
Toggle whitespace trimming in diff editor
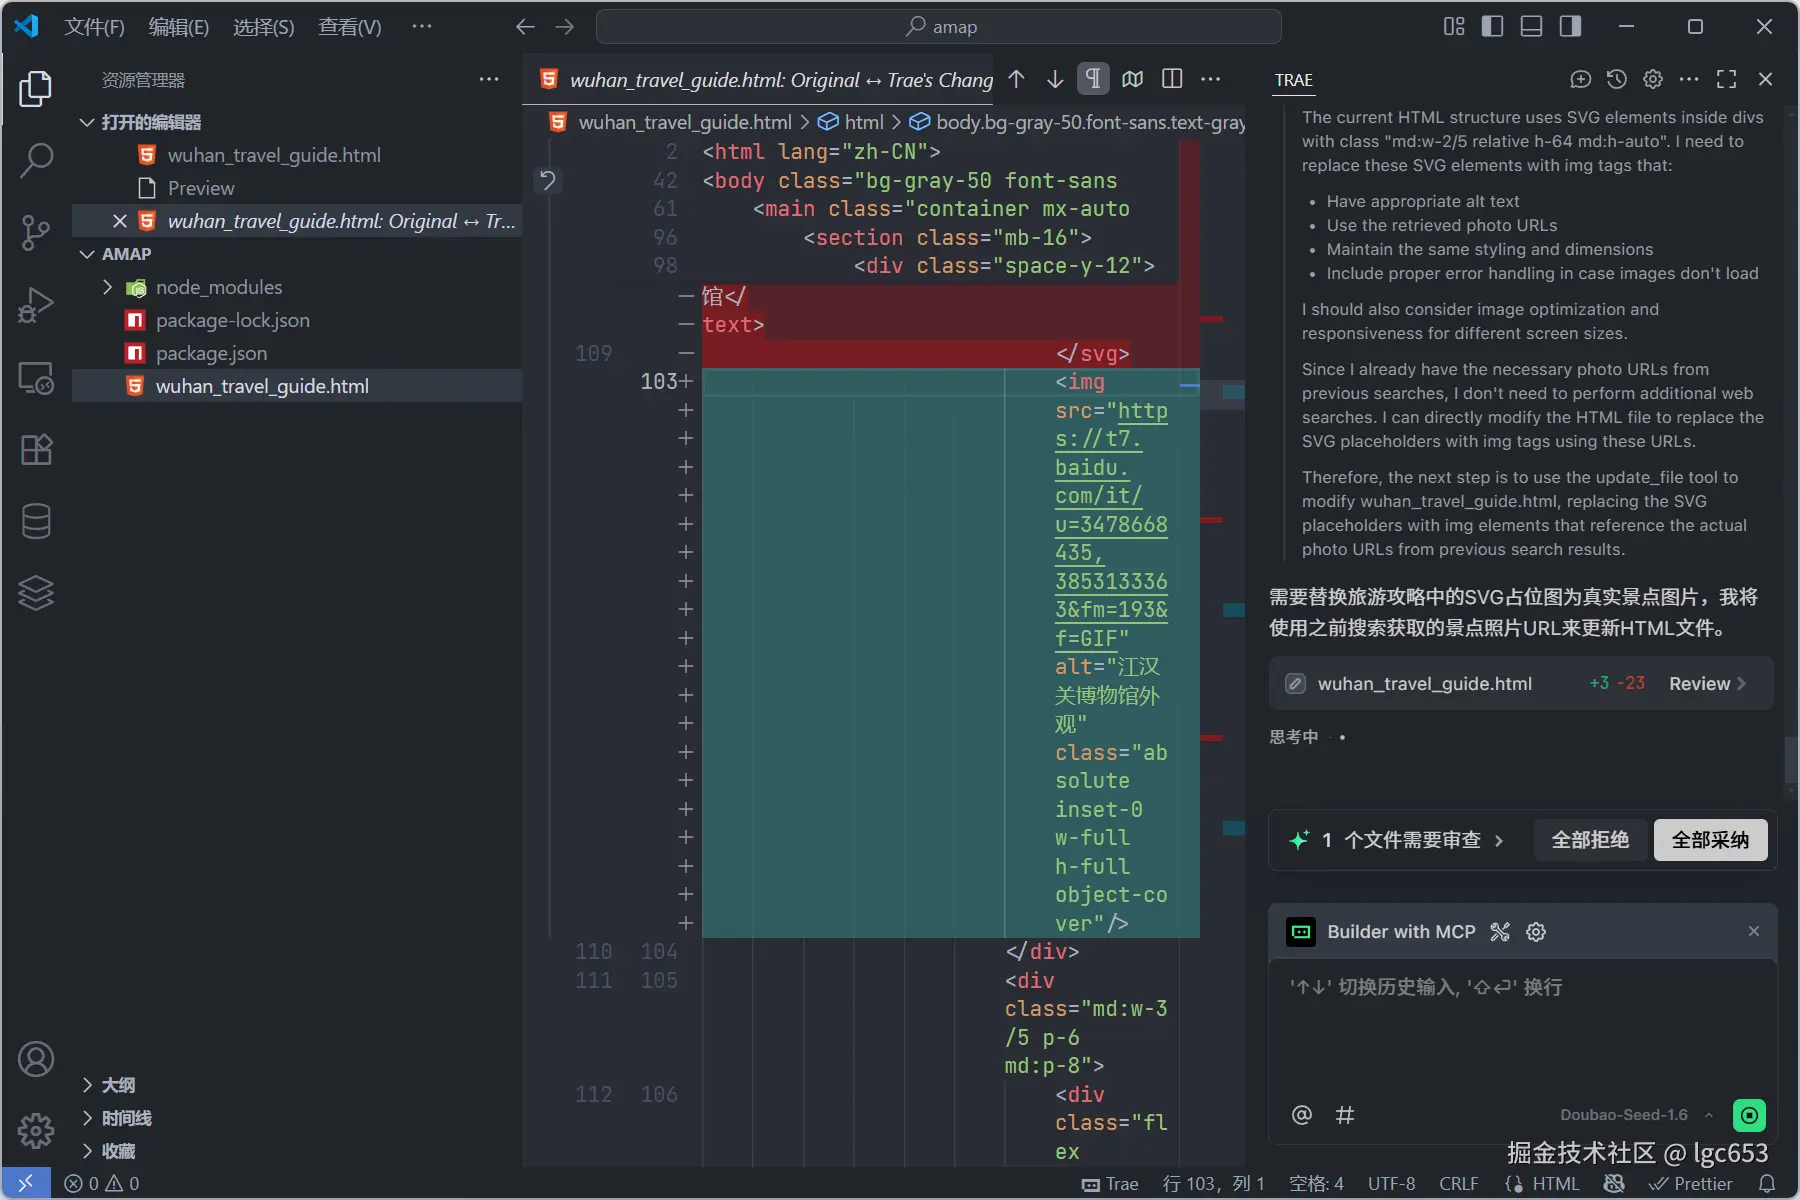1094,79
